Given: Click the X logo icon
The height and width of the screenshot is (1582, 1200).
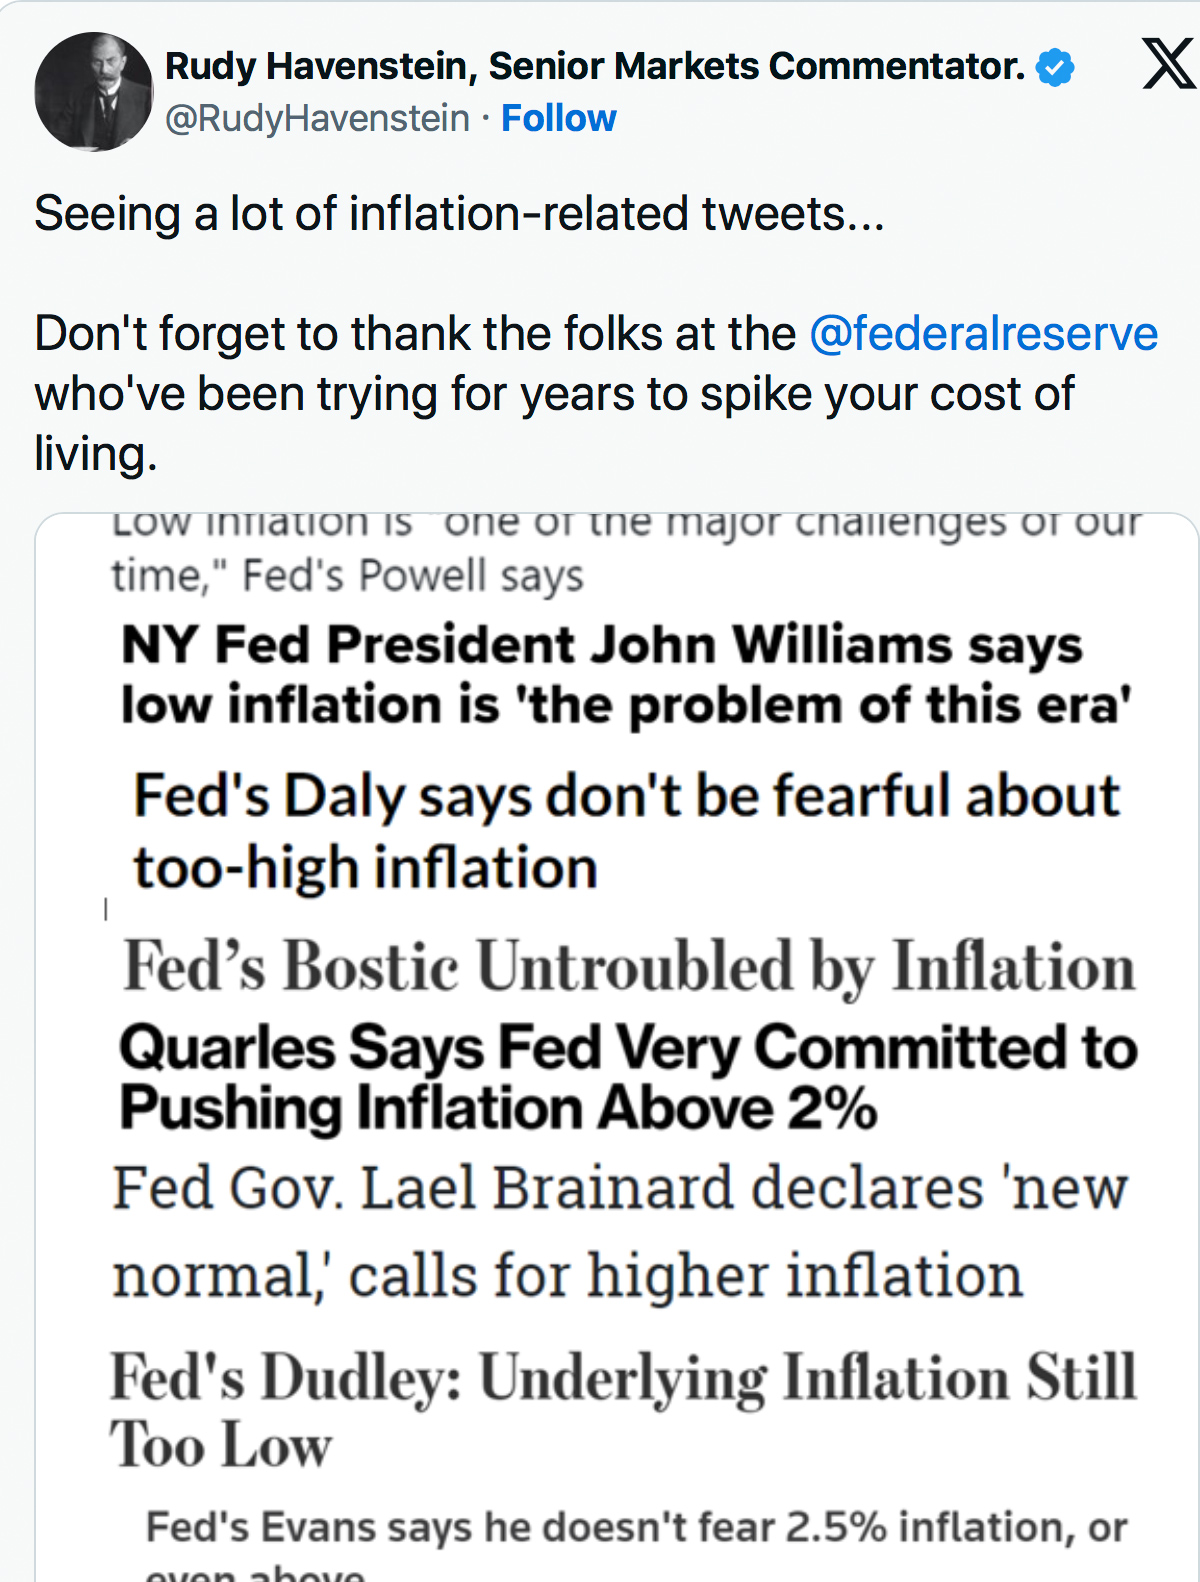Looking at the screenshot, I should point(1168,65).
